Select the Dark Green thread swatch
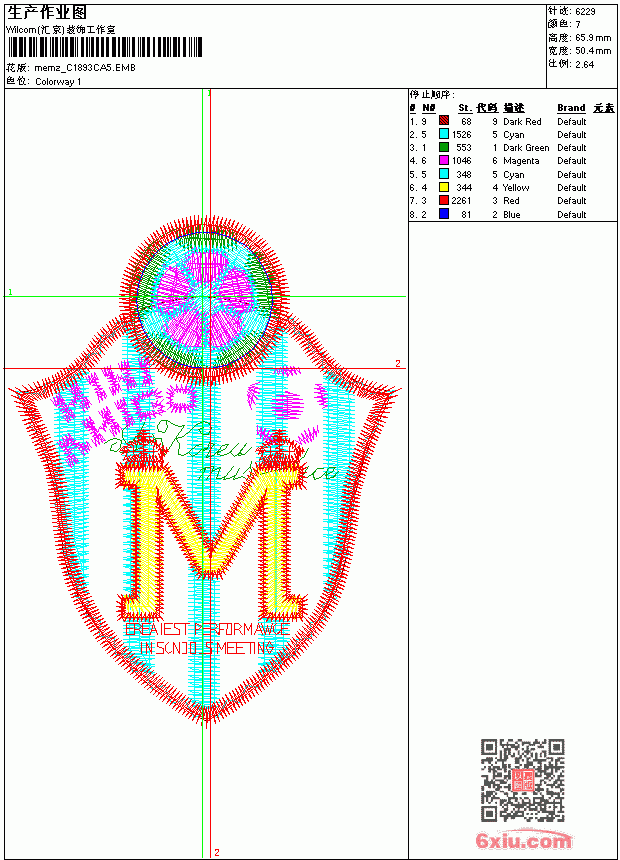Image resolution: width=620 pixels, height=860 pixels. (444, 147)
